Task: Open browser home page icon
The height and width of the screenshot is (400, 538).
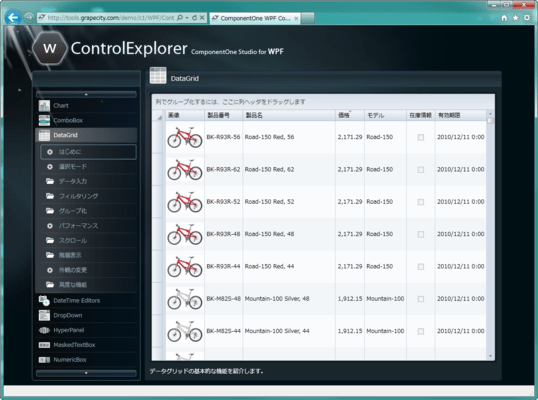Action: pyautogui.click(x=504, y=18)
